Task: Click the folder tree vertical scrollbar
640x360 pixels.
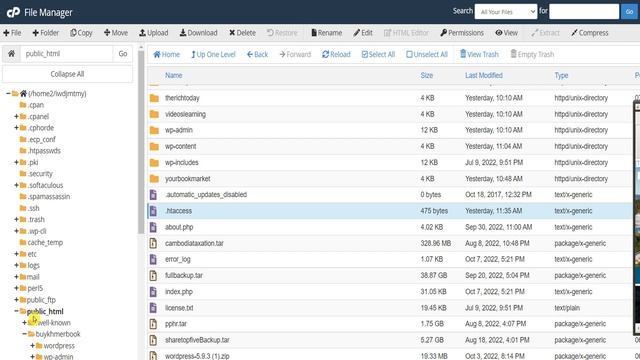Action: 141,141
